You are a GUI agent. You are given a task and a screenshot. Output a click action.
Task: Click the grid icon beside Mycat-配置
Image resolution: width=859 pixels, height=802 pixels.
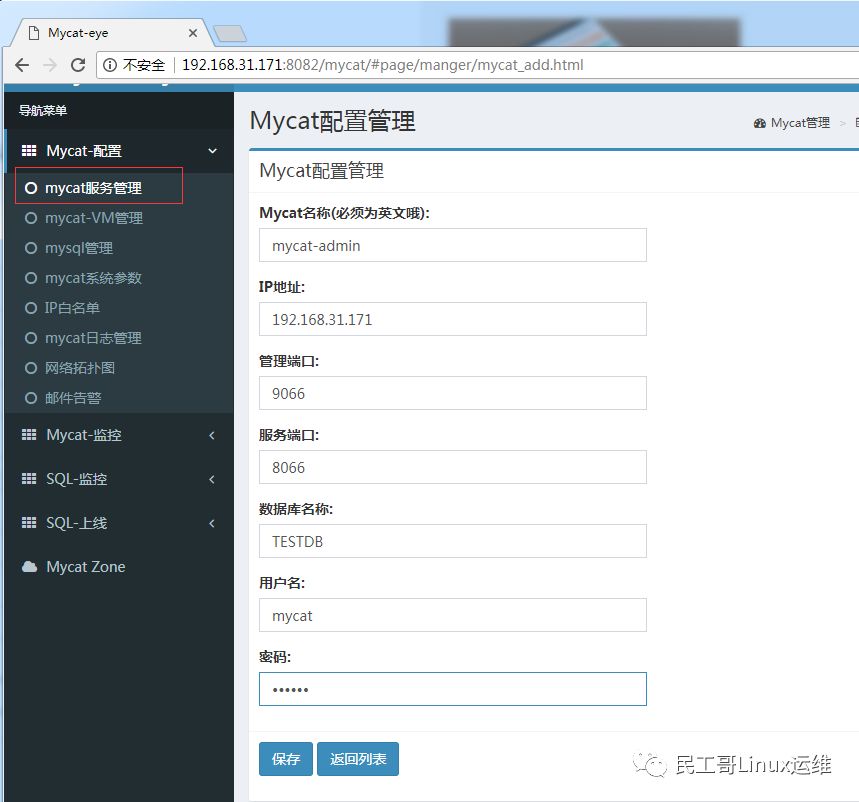[x=28, y=150]
